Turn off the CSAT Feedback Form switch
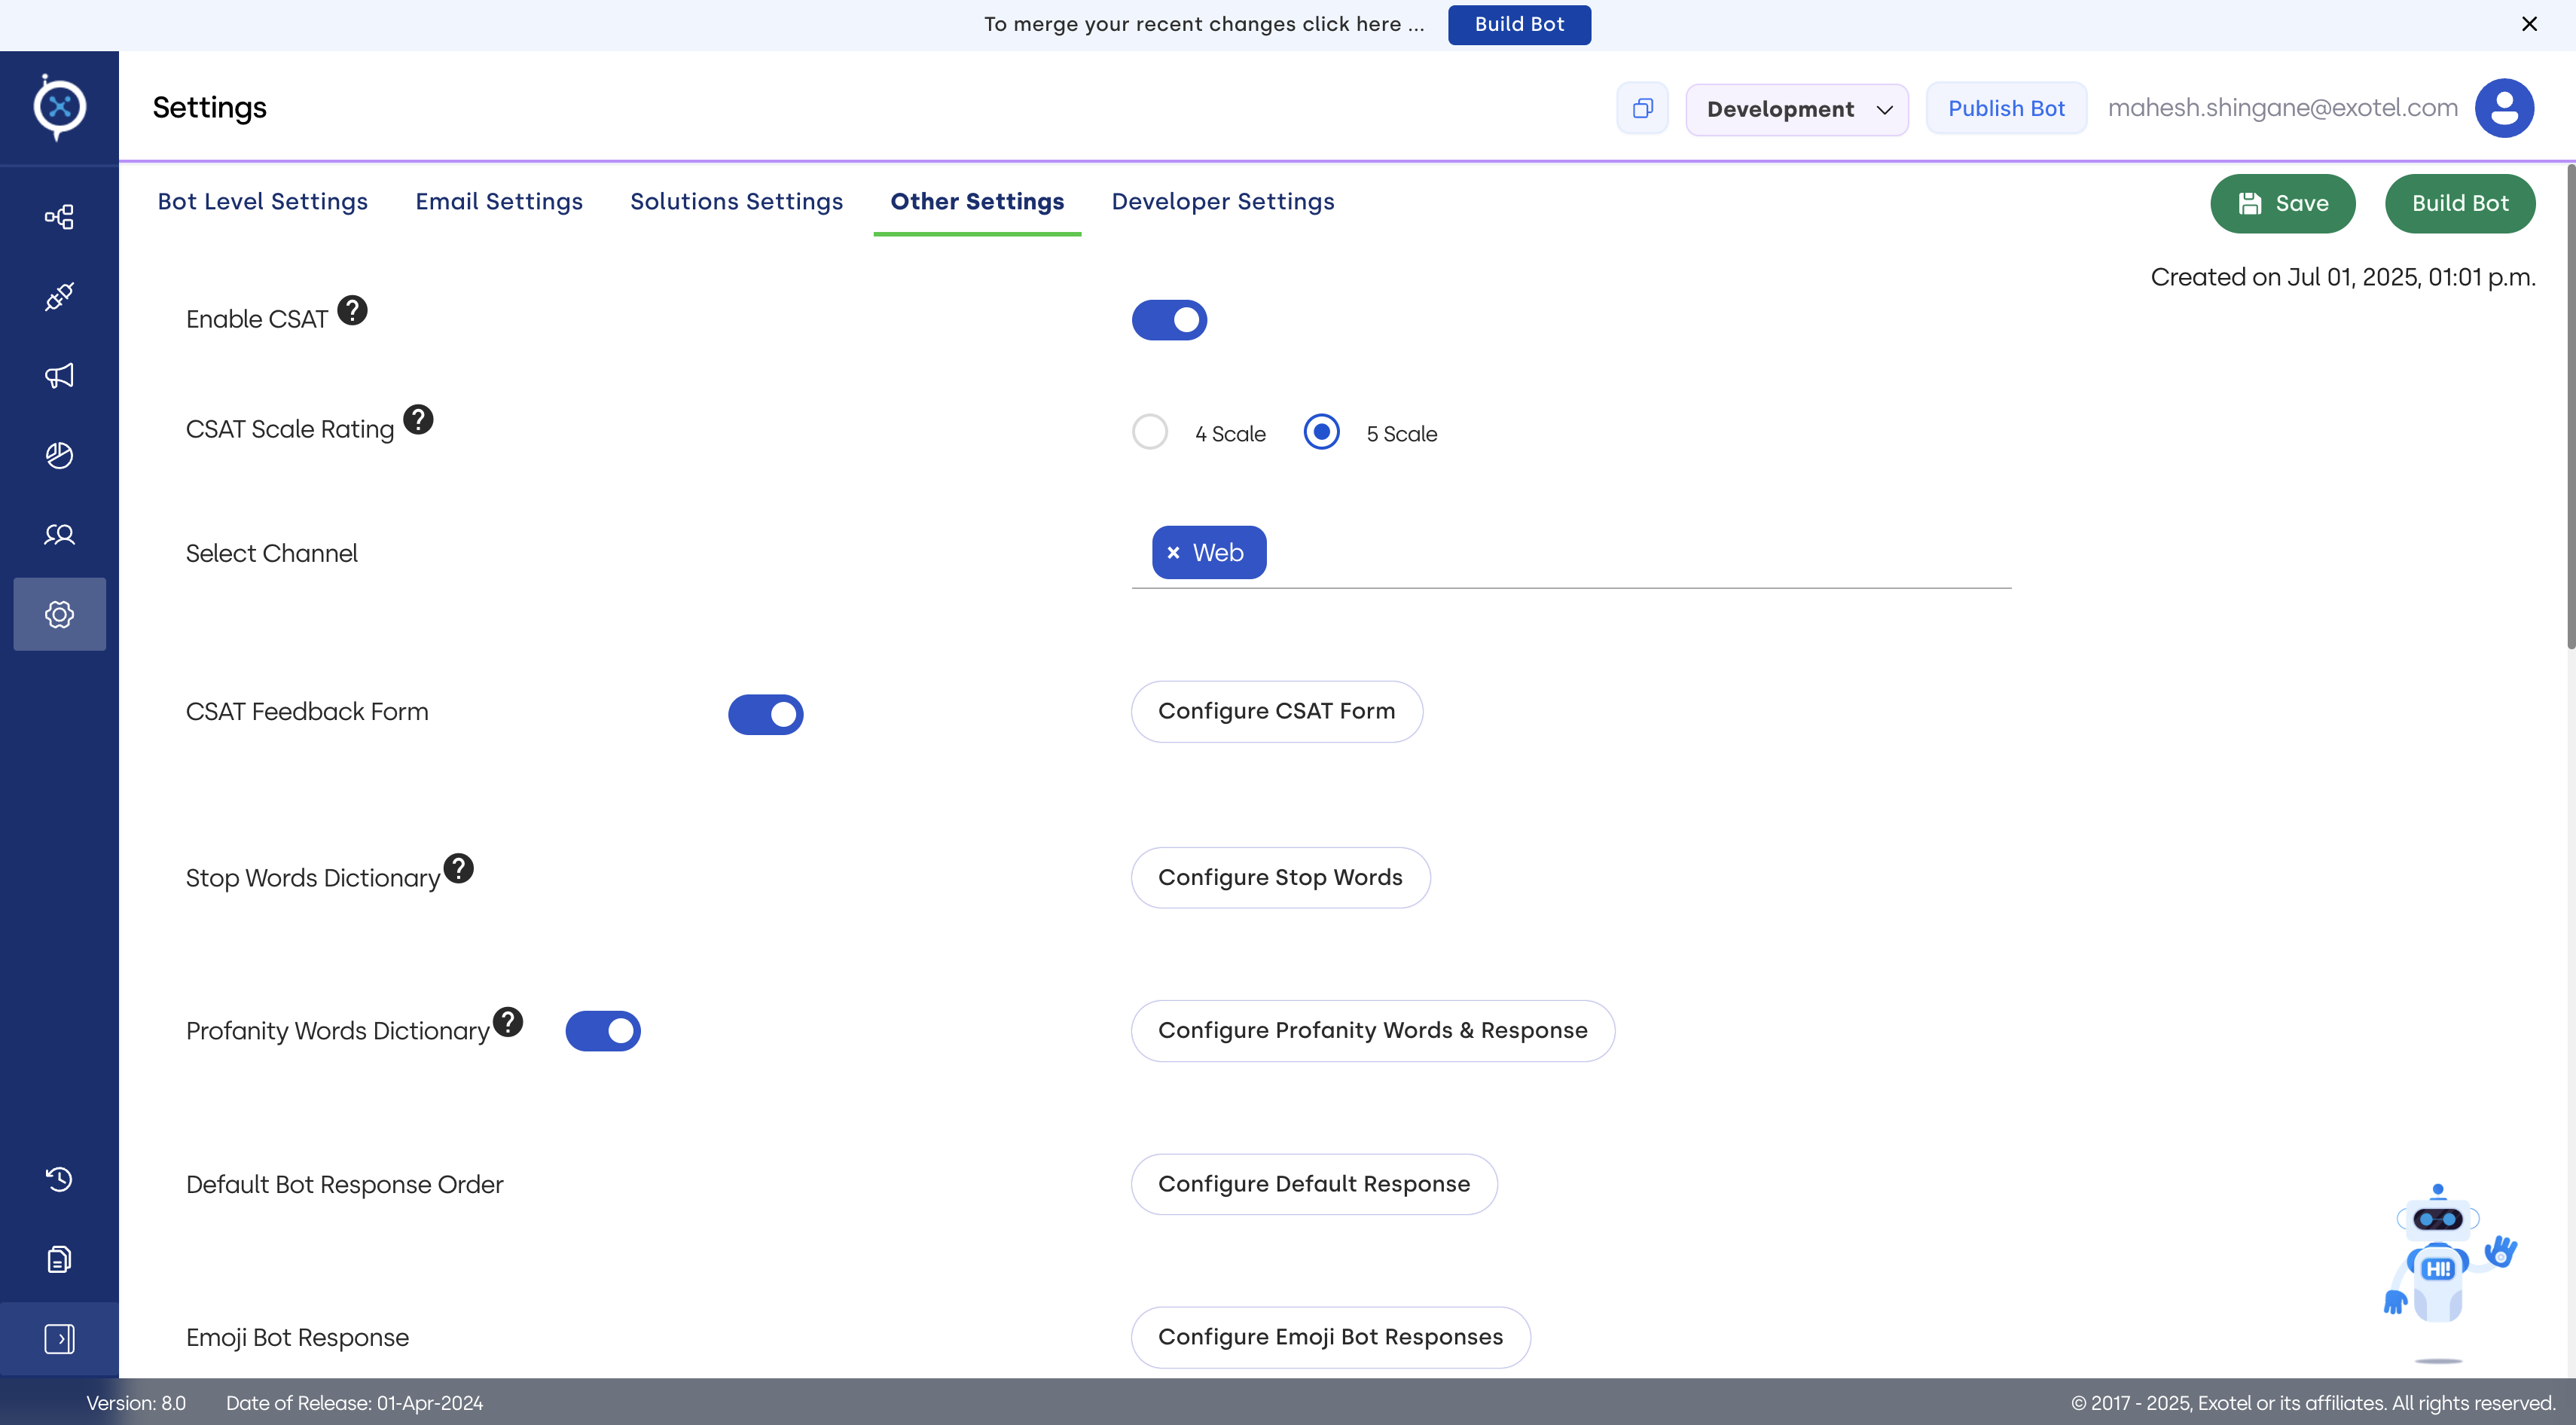 pyautogui.click(x=765, y=714)
